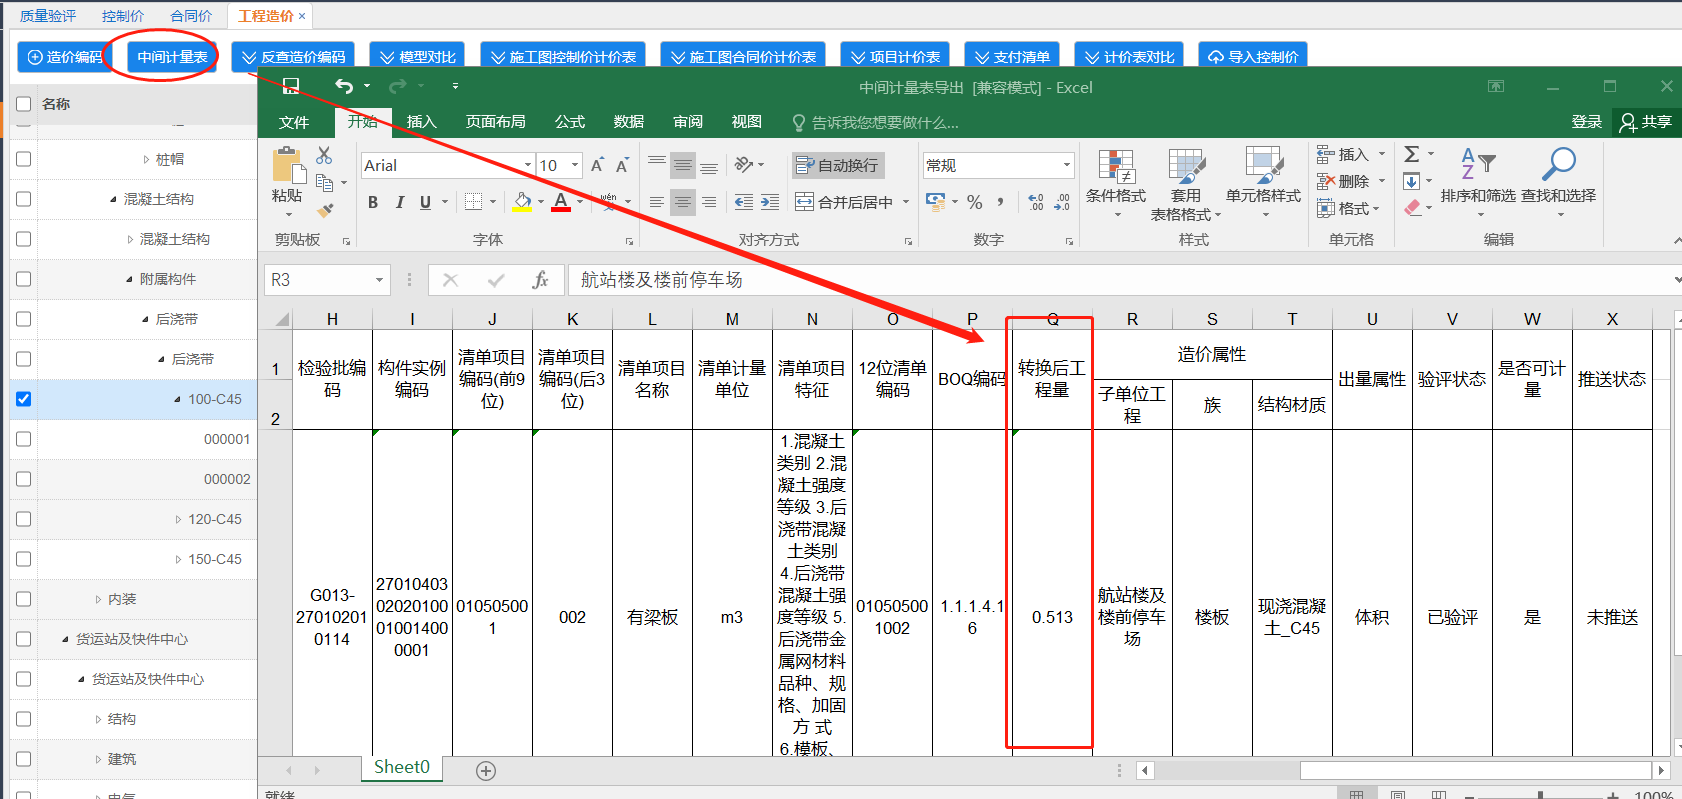
Task: Open 合并后居中 dropdown arrow
Action: click(x=906, y=202)
